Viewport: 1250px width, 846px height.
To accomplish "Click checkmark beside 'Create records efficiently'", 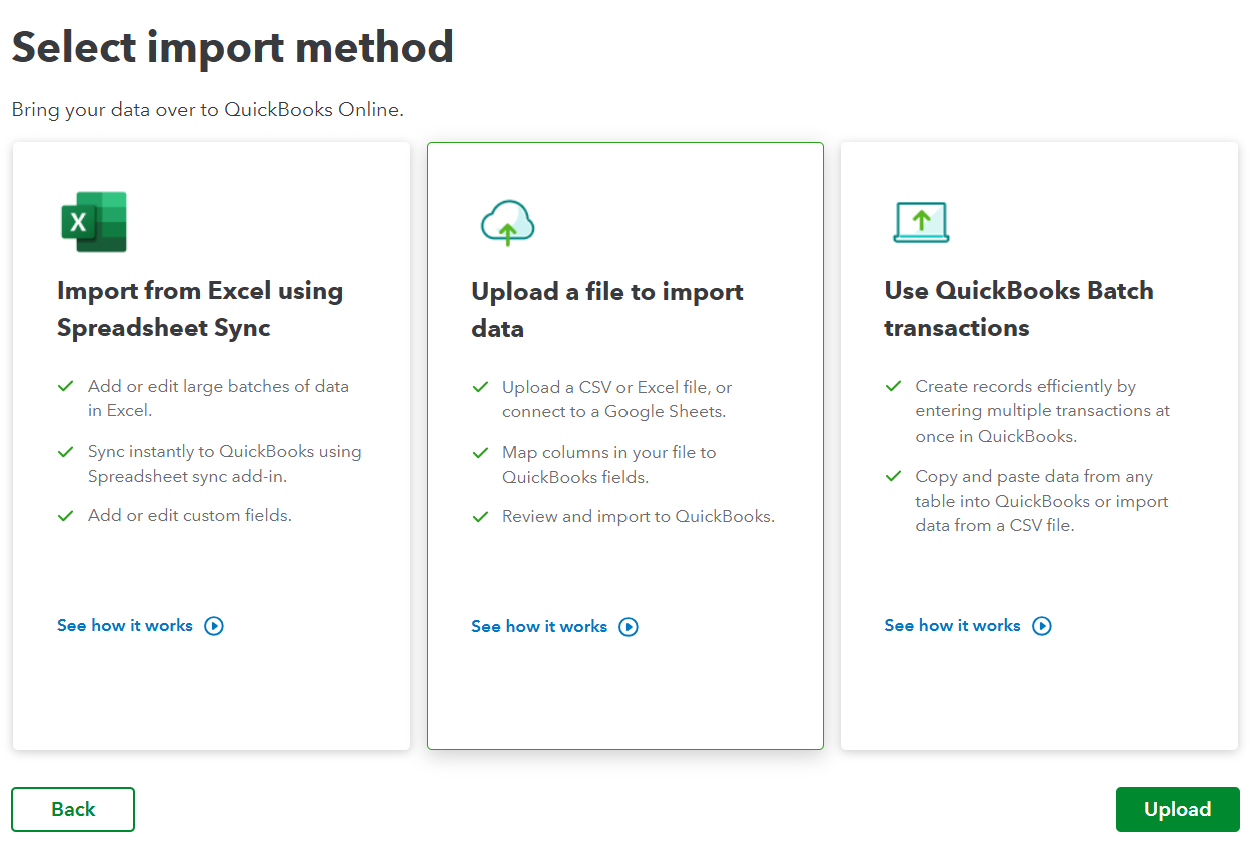I will (893, 386).
